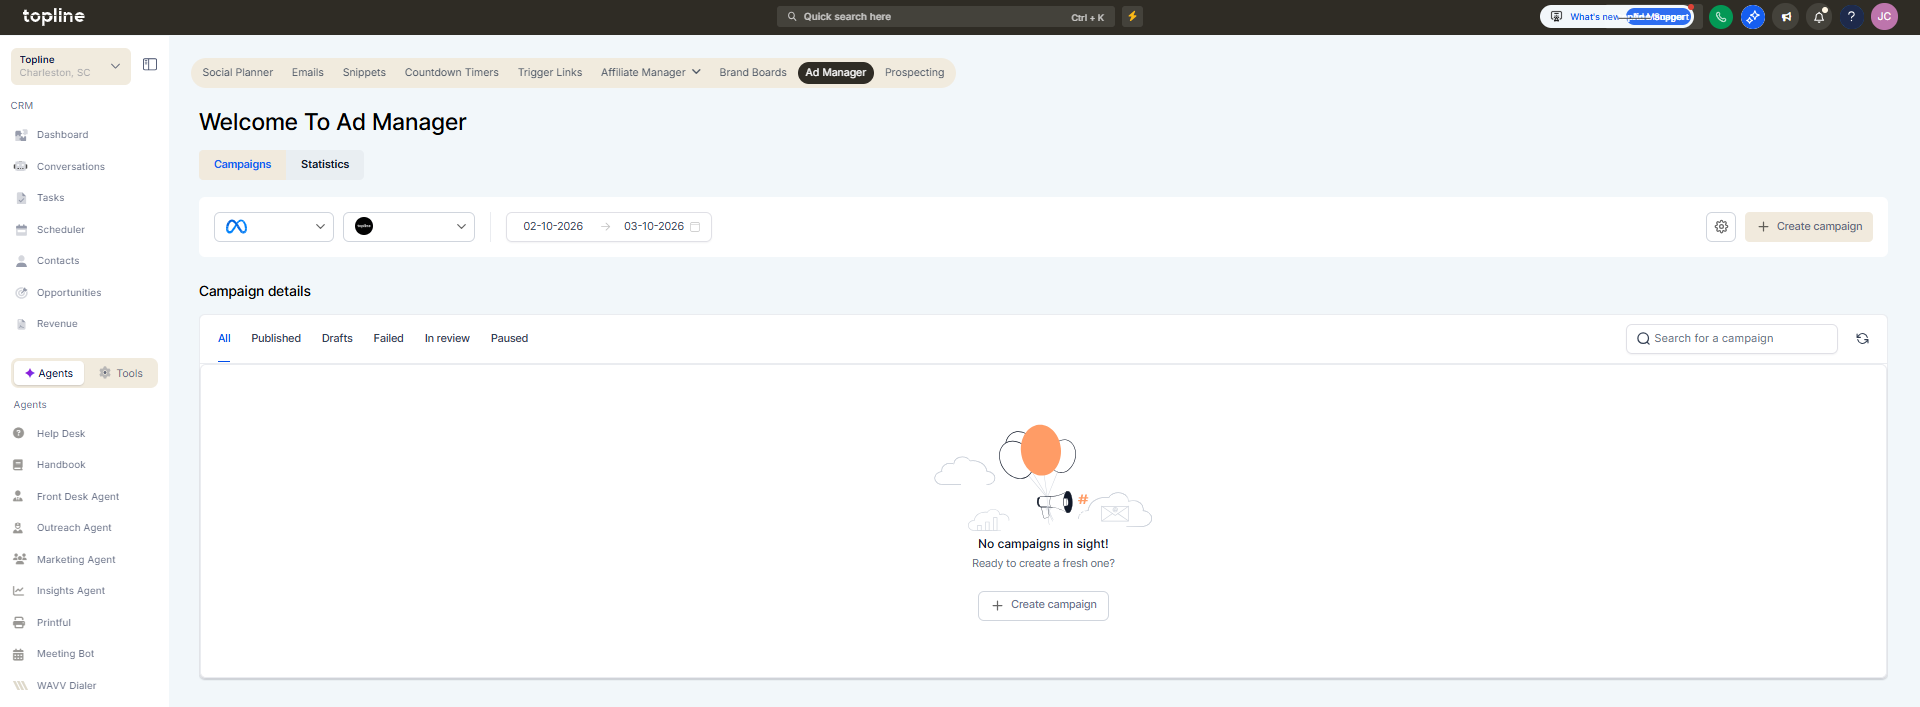
Task: Click Search for a campaign field
Action: [x=1731, y=339]
